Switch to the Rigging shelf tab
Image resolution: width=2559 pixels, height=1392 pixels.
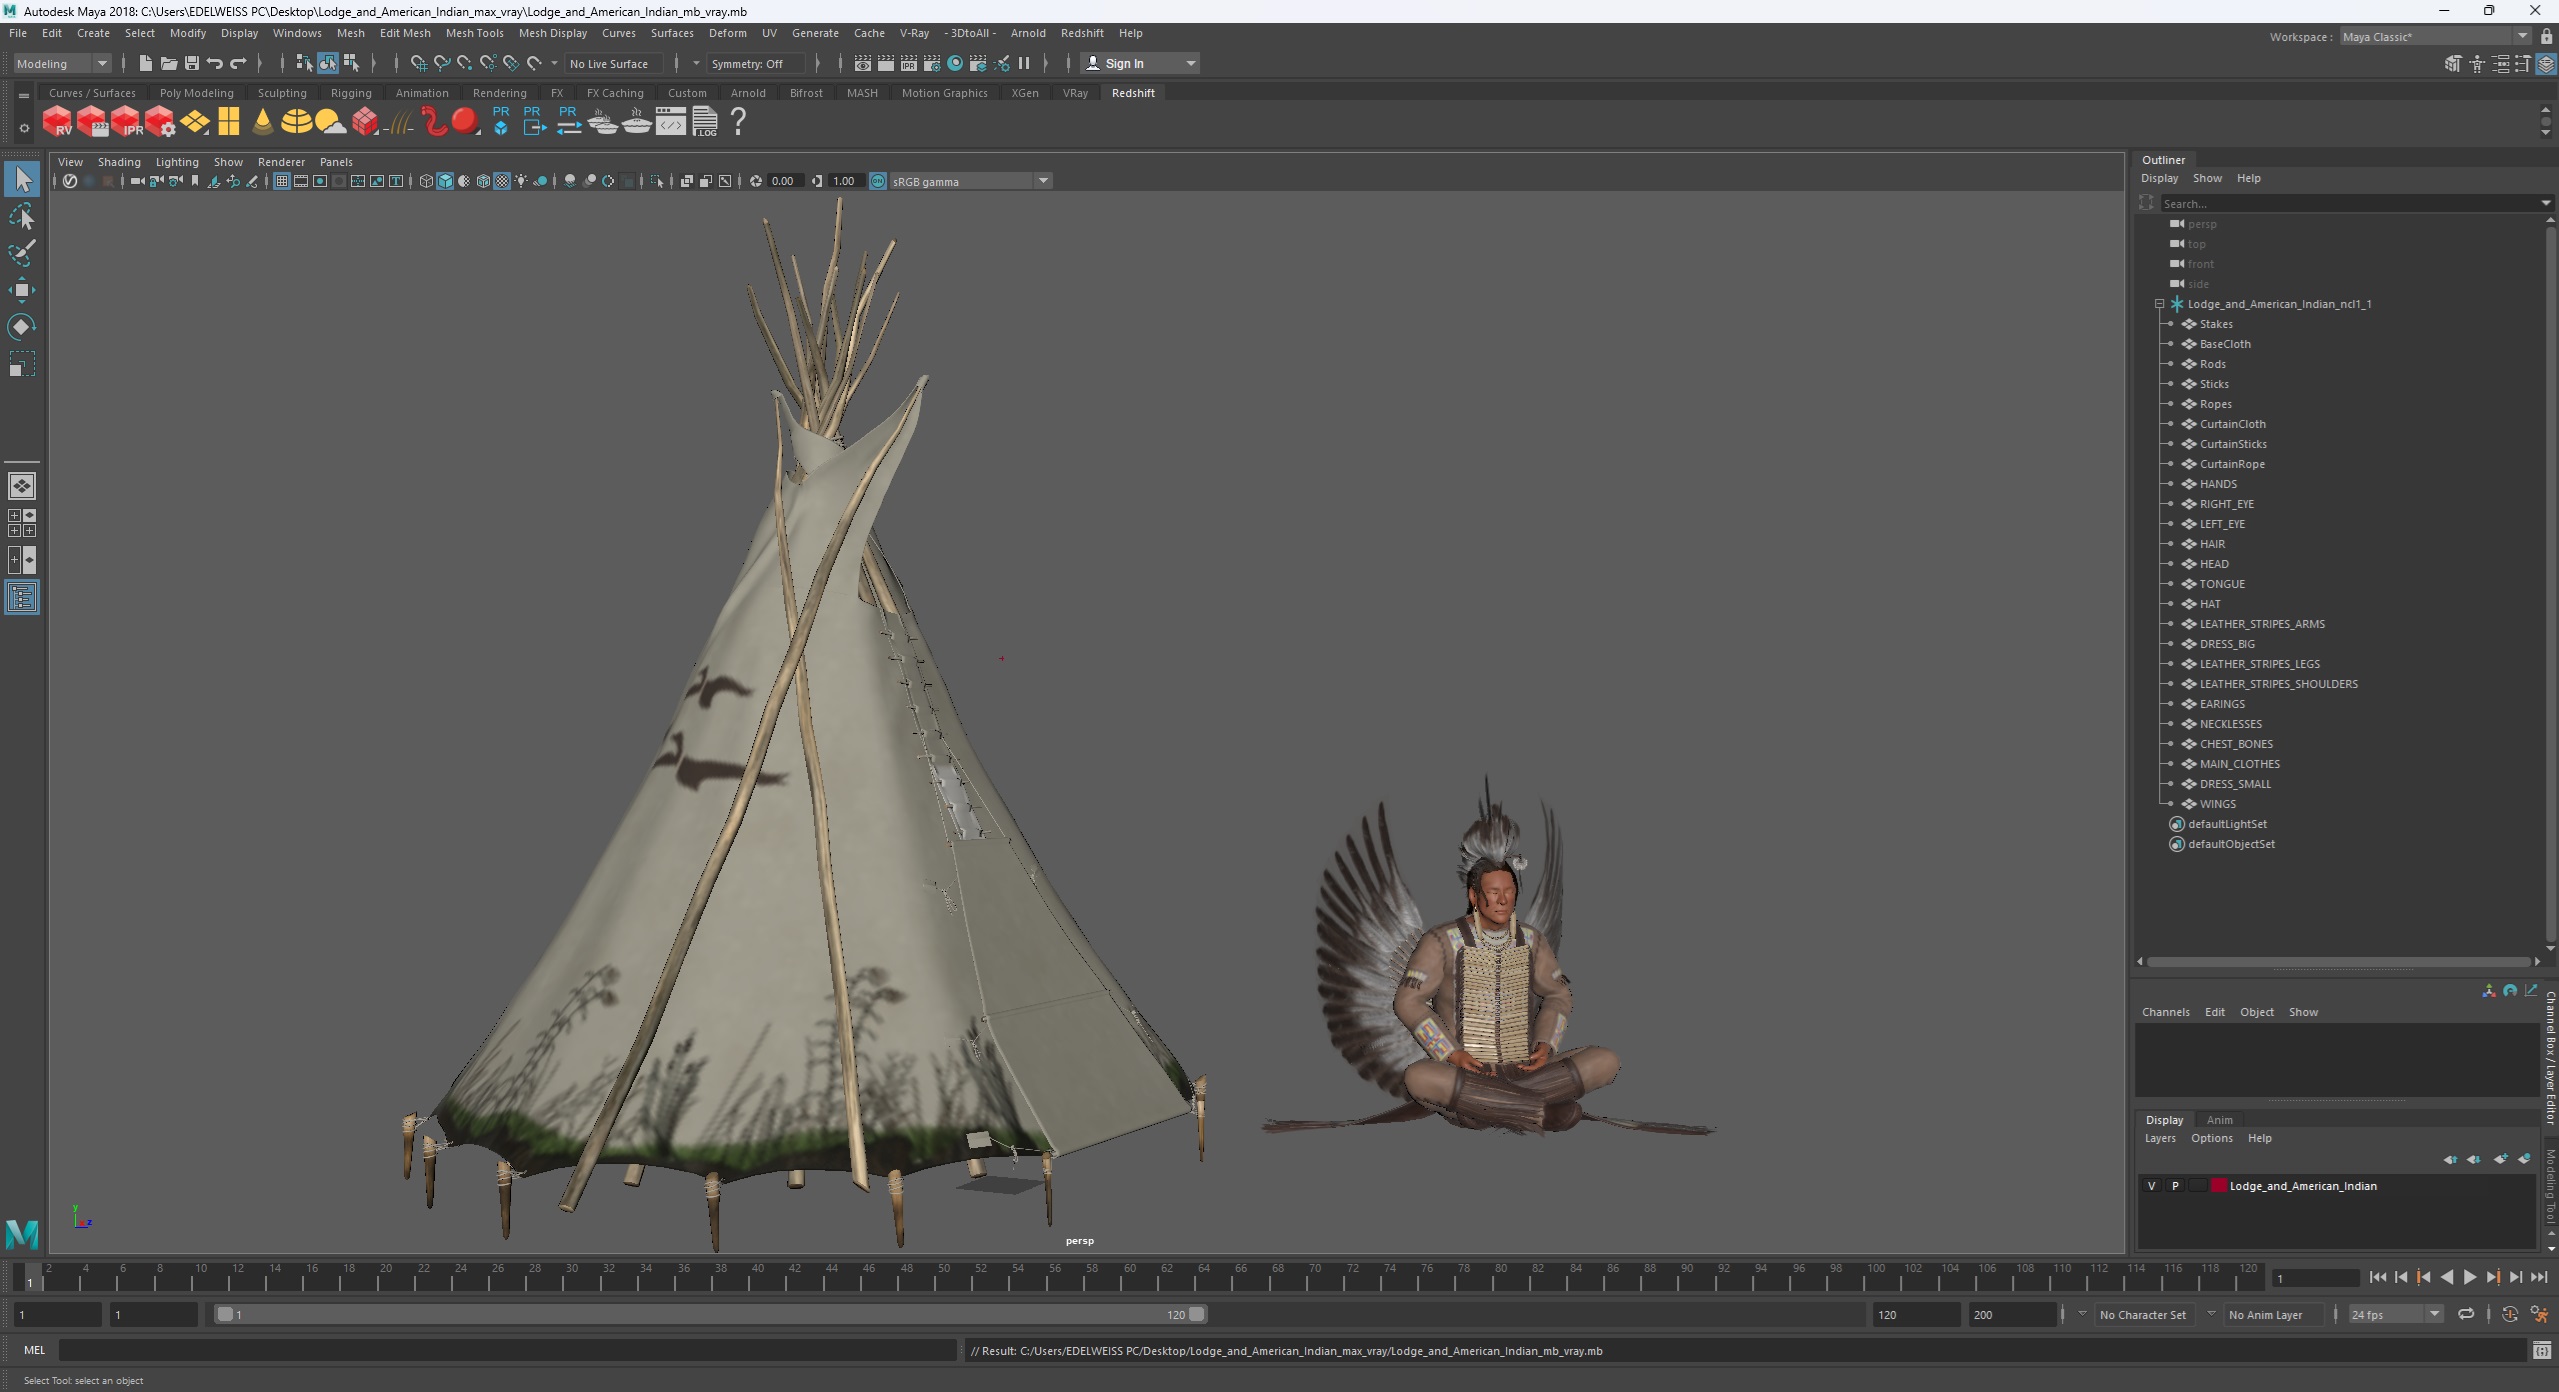tap(351, 93)
